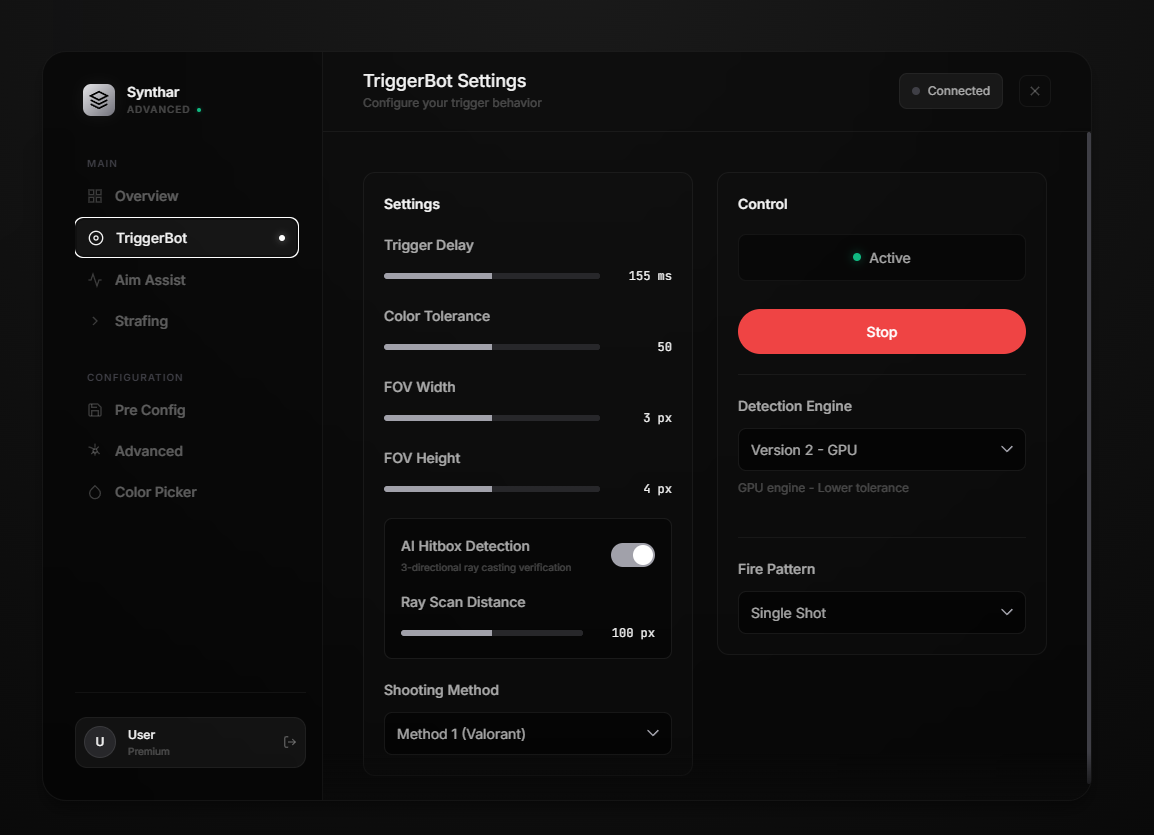Screen dimensions: 1154x835
Task: Expand the Shooting Method dropdown
Action: 527,733
